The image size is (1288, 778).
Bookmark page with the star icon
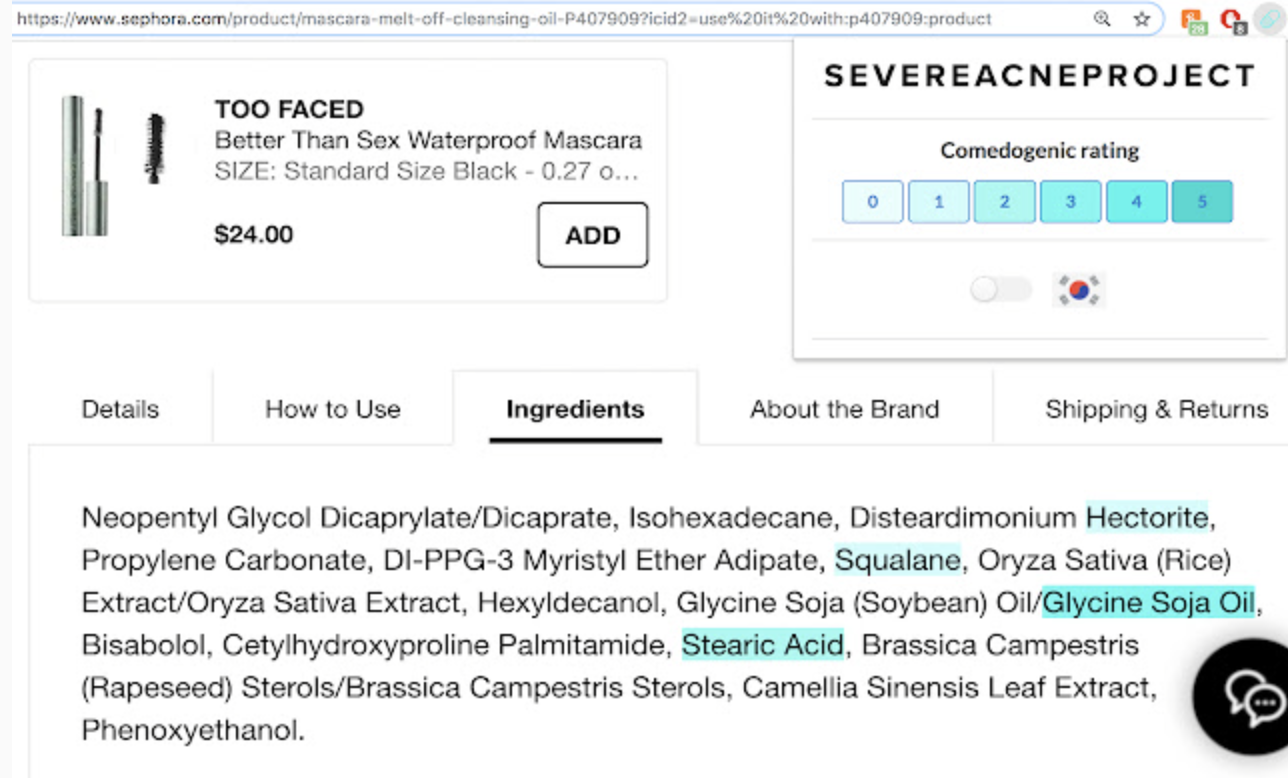(1141, 19)
